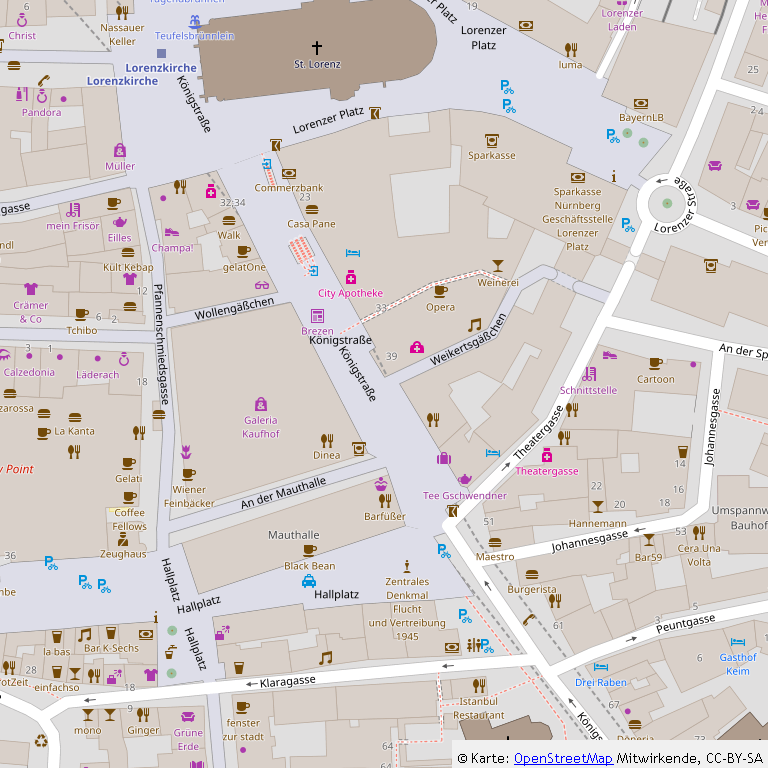Viewport: 768px width, 768px height.
Task: Select the Dinea restaurant icon
Action: (x=327, y=440)
